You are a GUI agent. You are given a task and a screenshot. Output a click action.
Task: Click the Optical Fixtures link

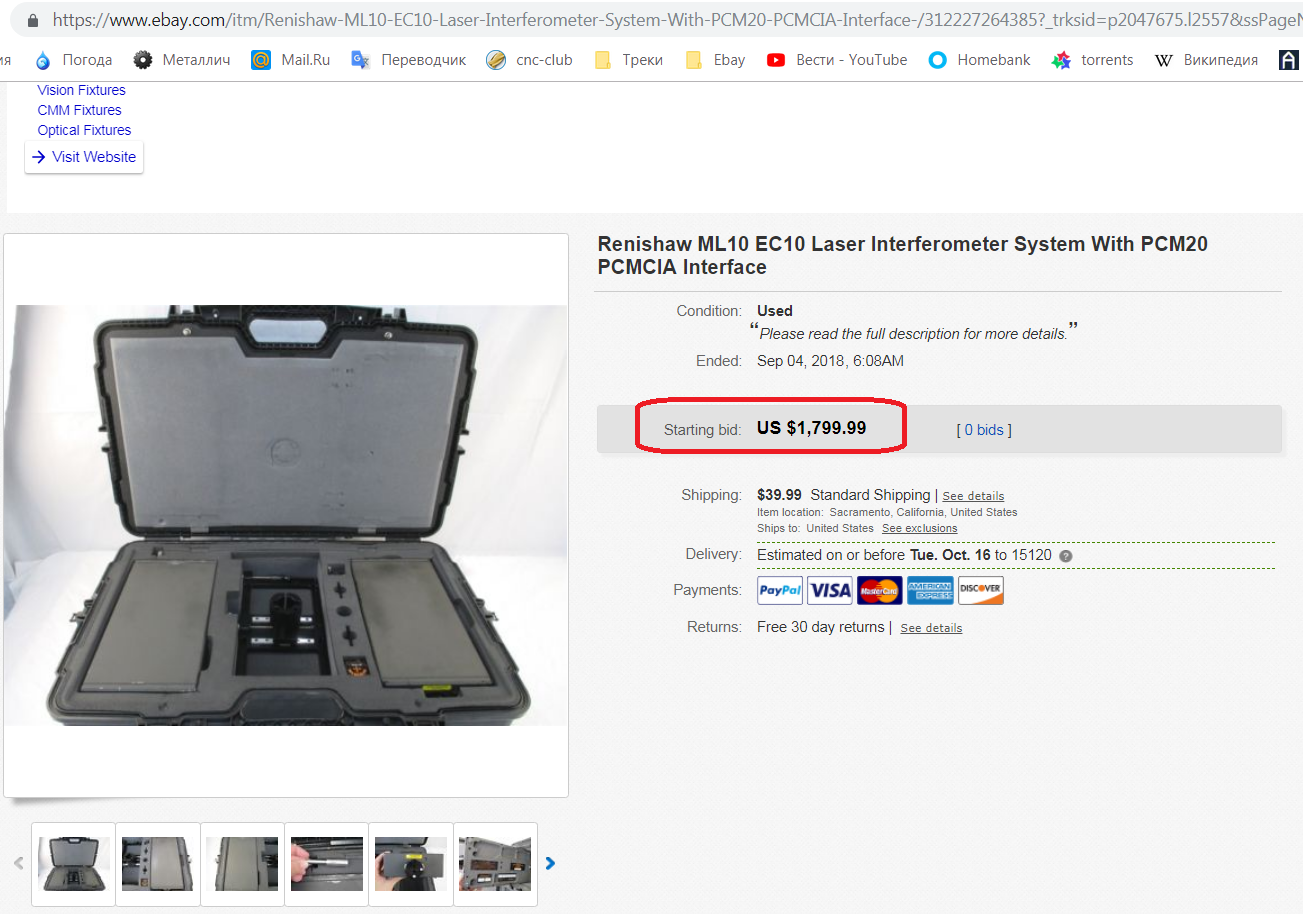point(84,130)
